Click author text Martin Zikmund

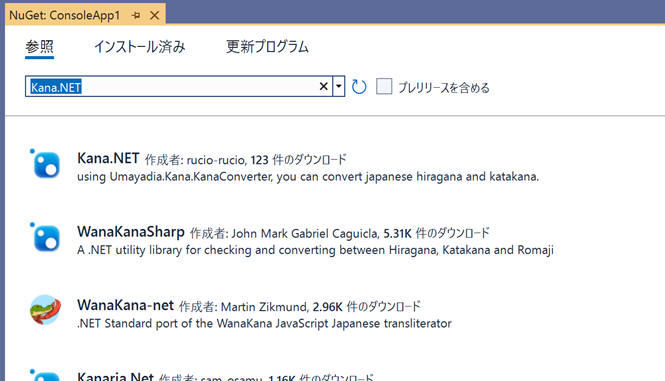(264, 307)
